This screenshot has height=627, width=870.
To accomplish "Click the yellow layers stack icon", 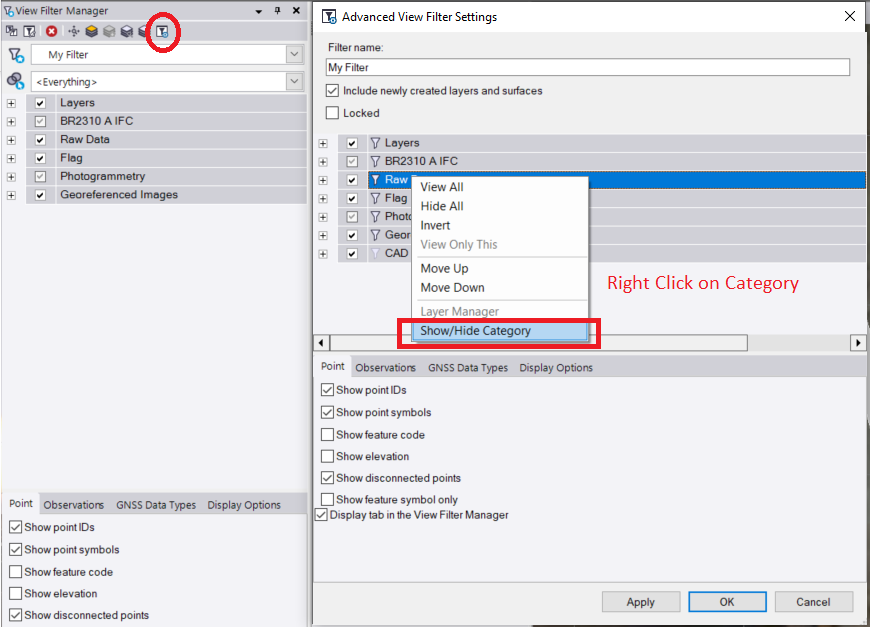I will coord(91,31).
